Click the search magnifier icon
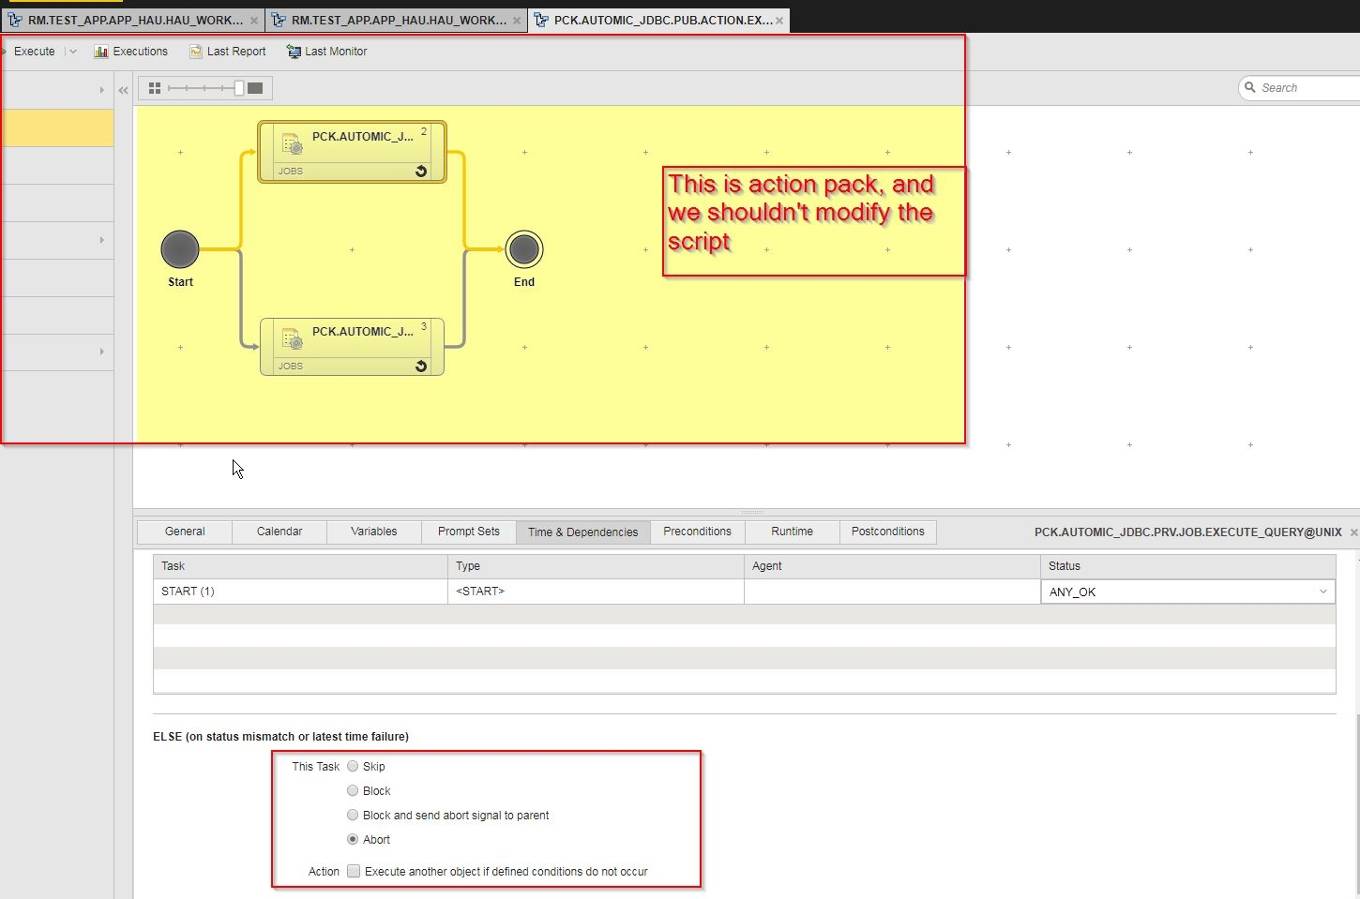 pyautogui.click(x=1252, y=87)
